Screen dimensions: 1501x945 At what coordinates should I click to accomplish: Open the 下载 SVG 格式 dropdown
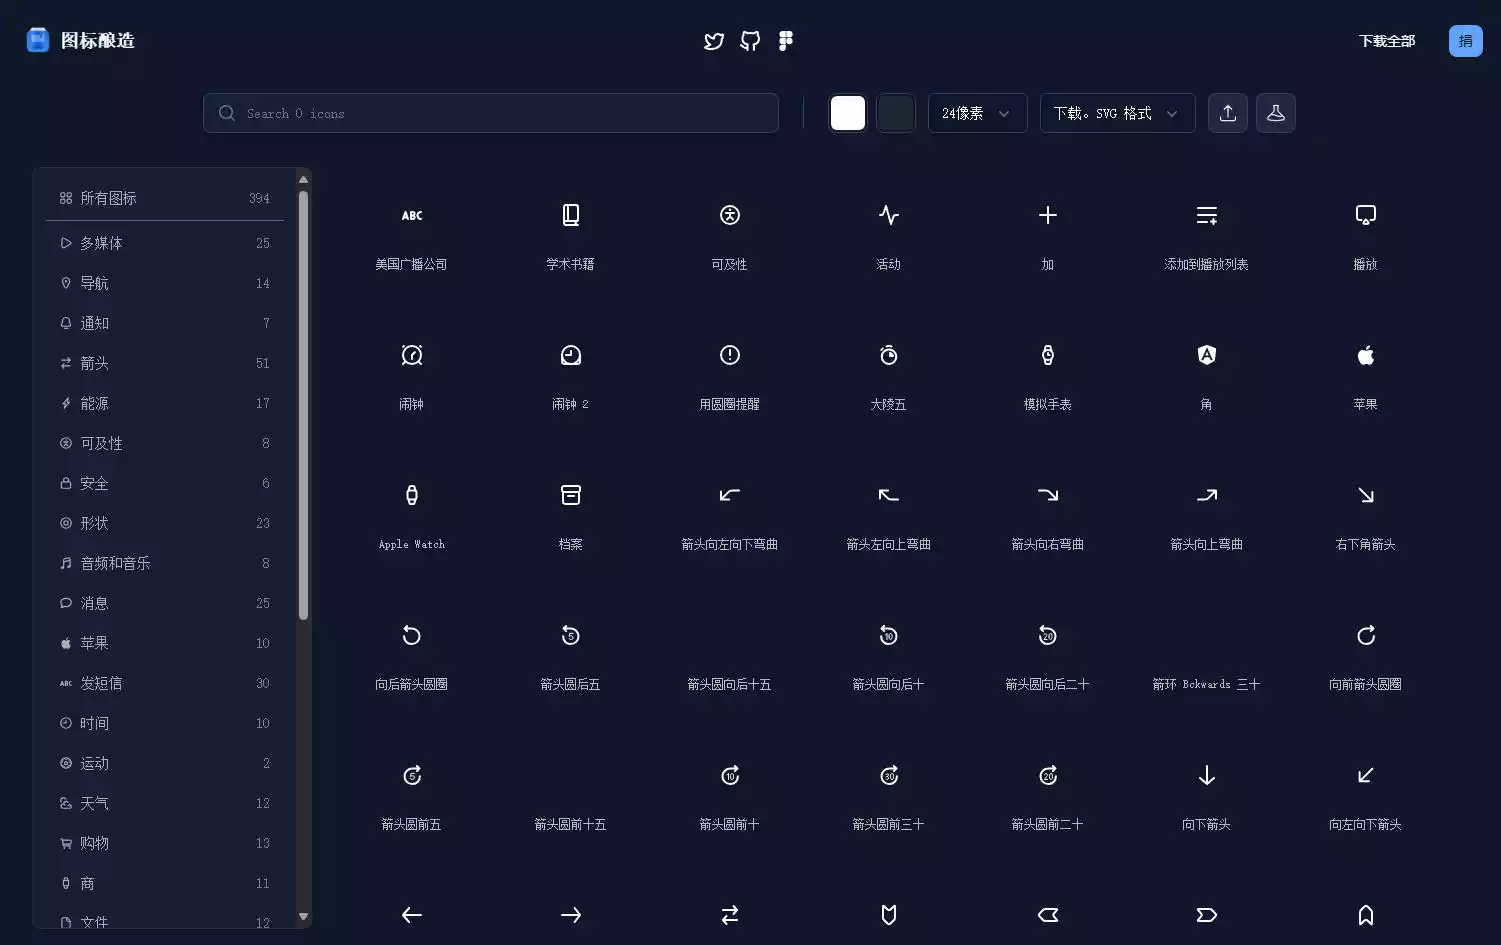[x=1117, y=113]
